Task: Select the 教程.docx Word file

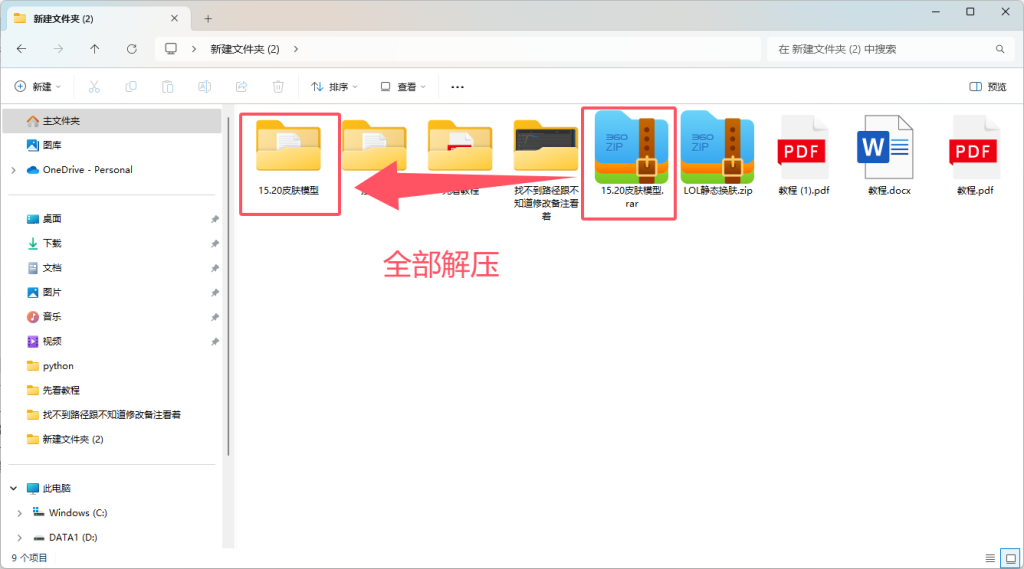Action: [x=889, y=155]
